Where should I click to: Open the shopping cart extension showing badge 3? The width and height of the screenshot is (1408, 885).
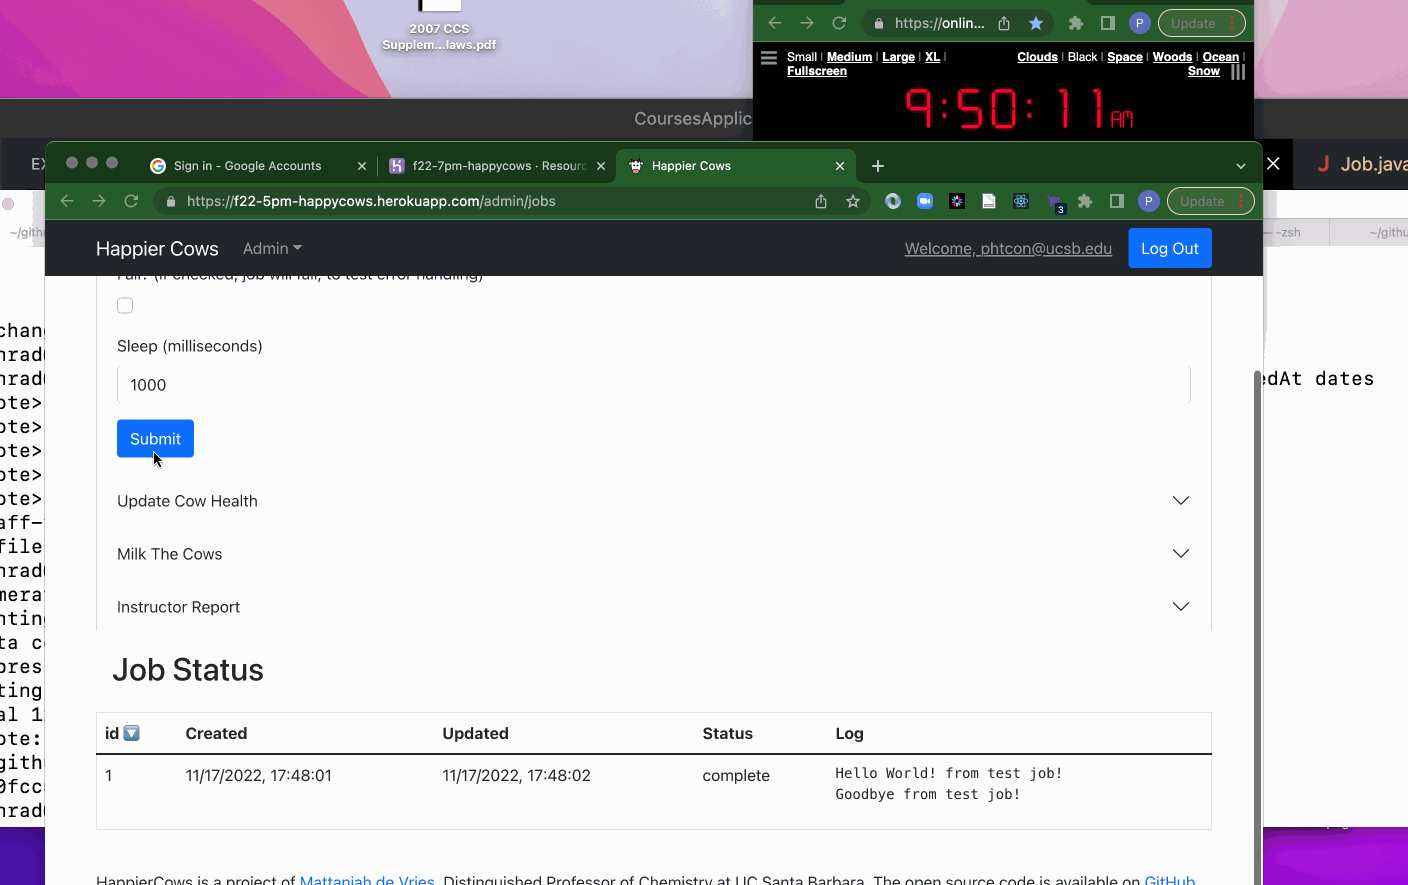1053,200
